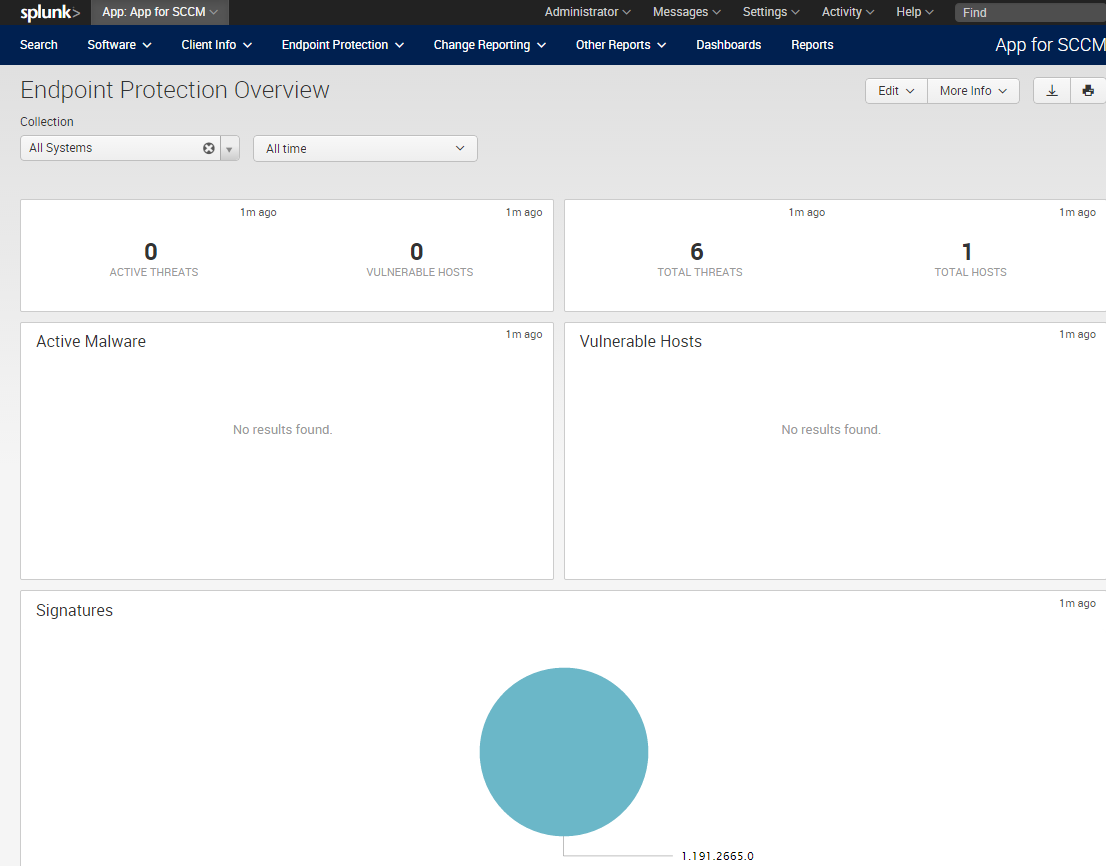The height and width of the screenshot is (866, 1106).
Task: Open the Messages menu
Action: [686, 13]
